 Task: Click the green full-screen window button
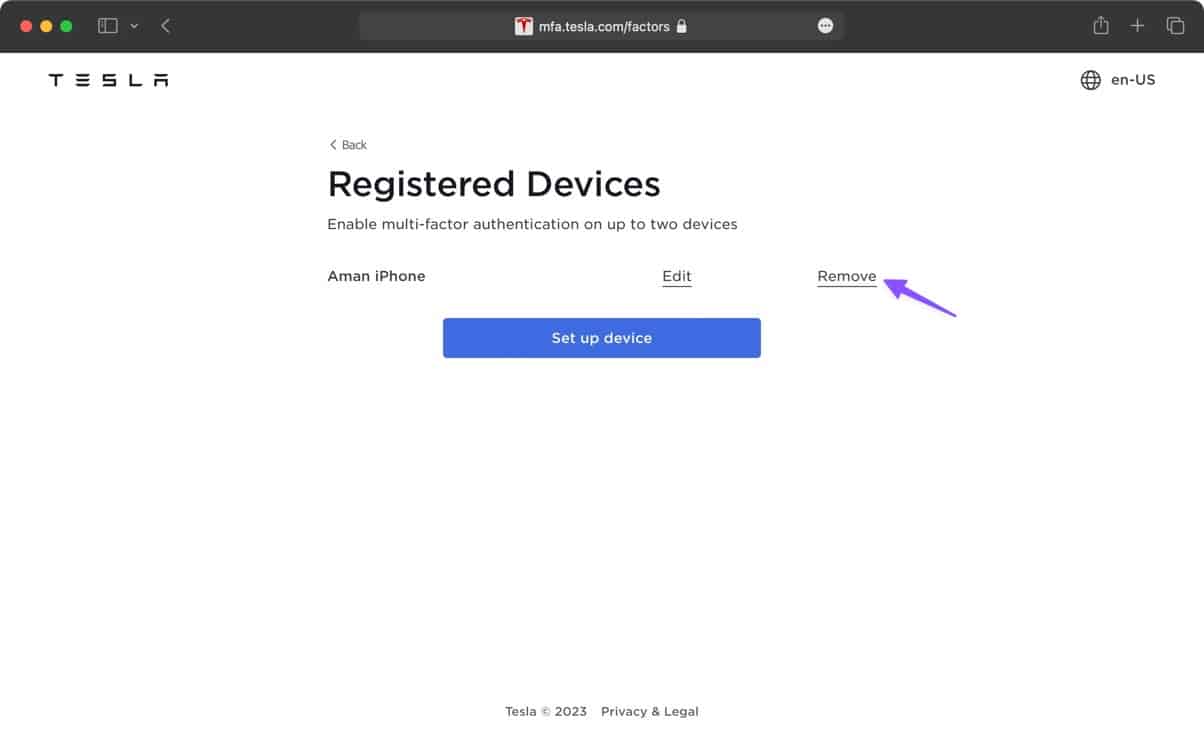tap(66, 26)
